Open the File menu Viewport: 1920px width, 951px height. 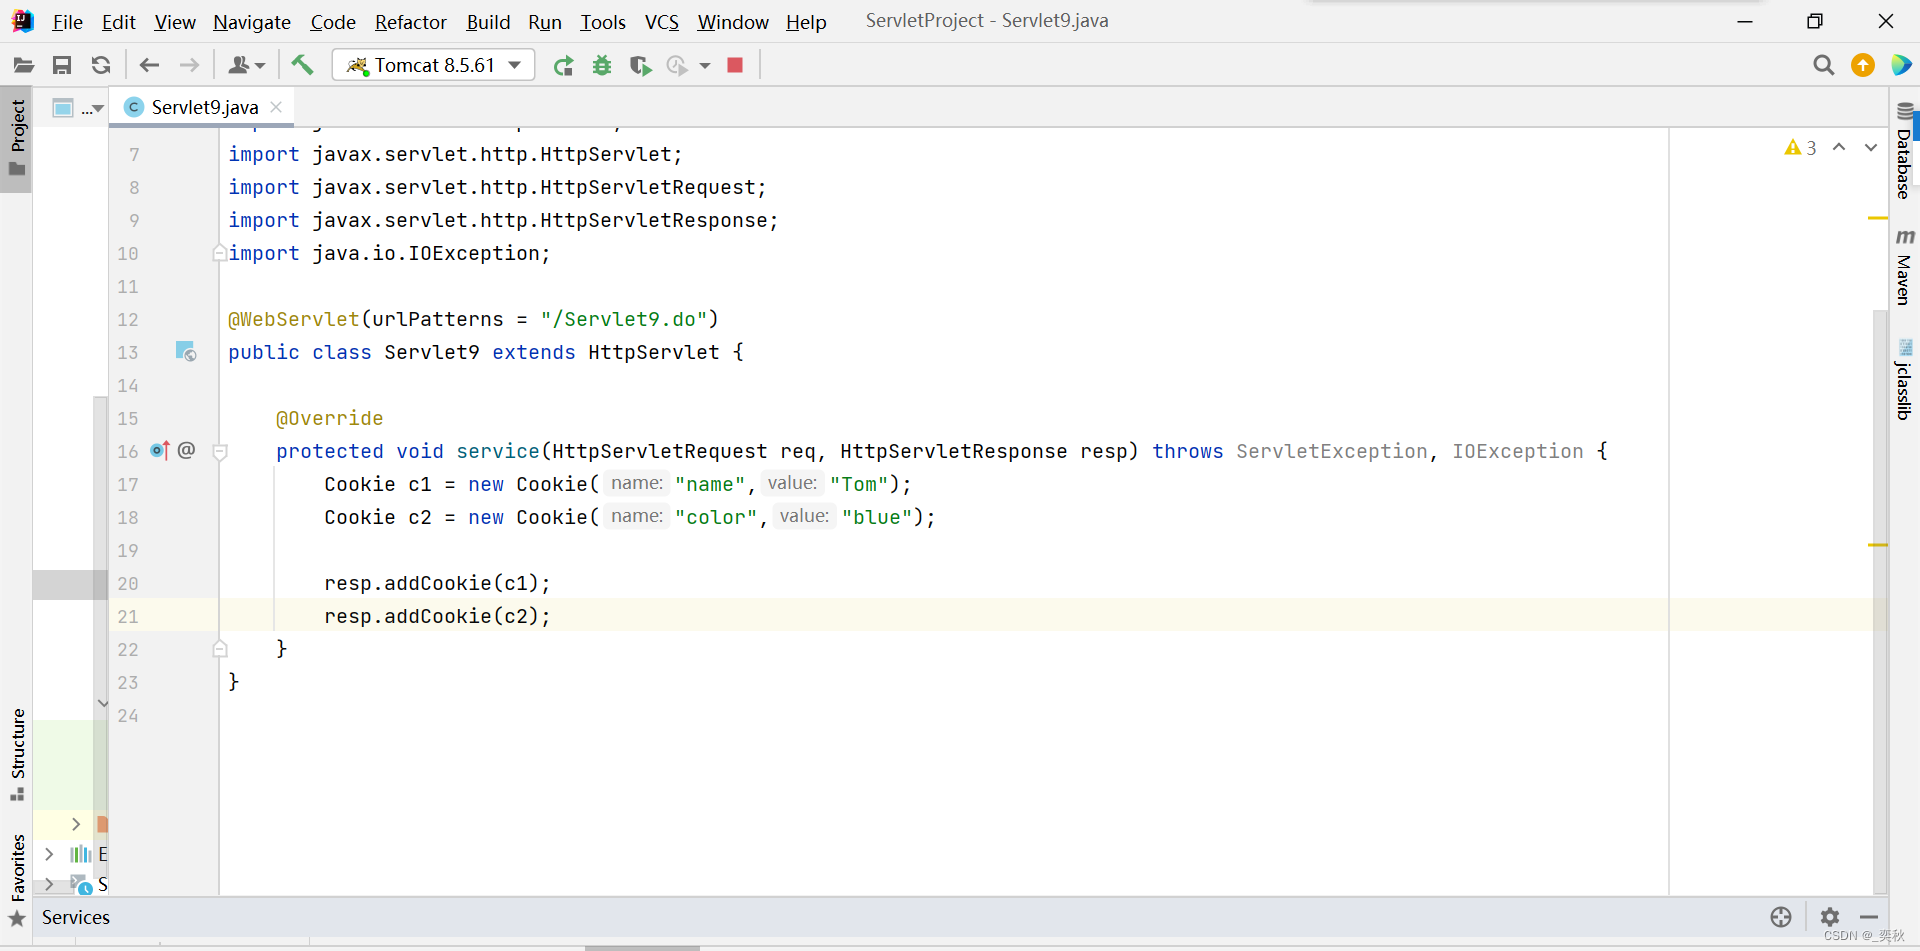(67, 22)
